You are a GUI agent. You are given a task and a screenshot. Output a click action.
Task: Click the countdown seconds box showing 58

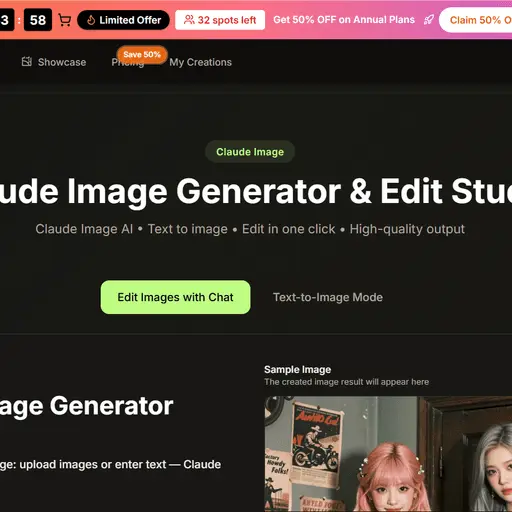(38, 20)
